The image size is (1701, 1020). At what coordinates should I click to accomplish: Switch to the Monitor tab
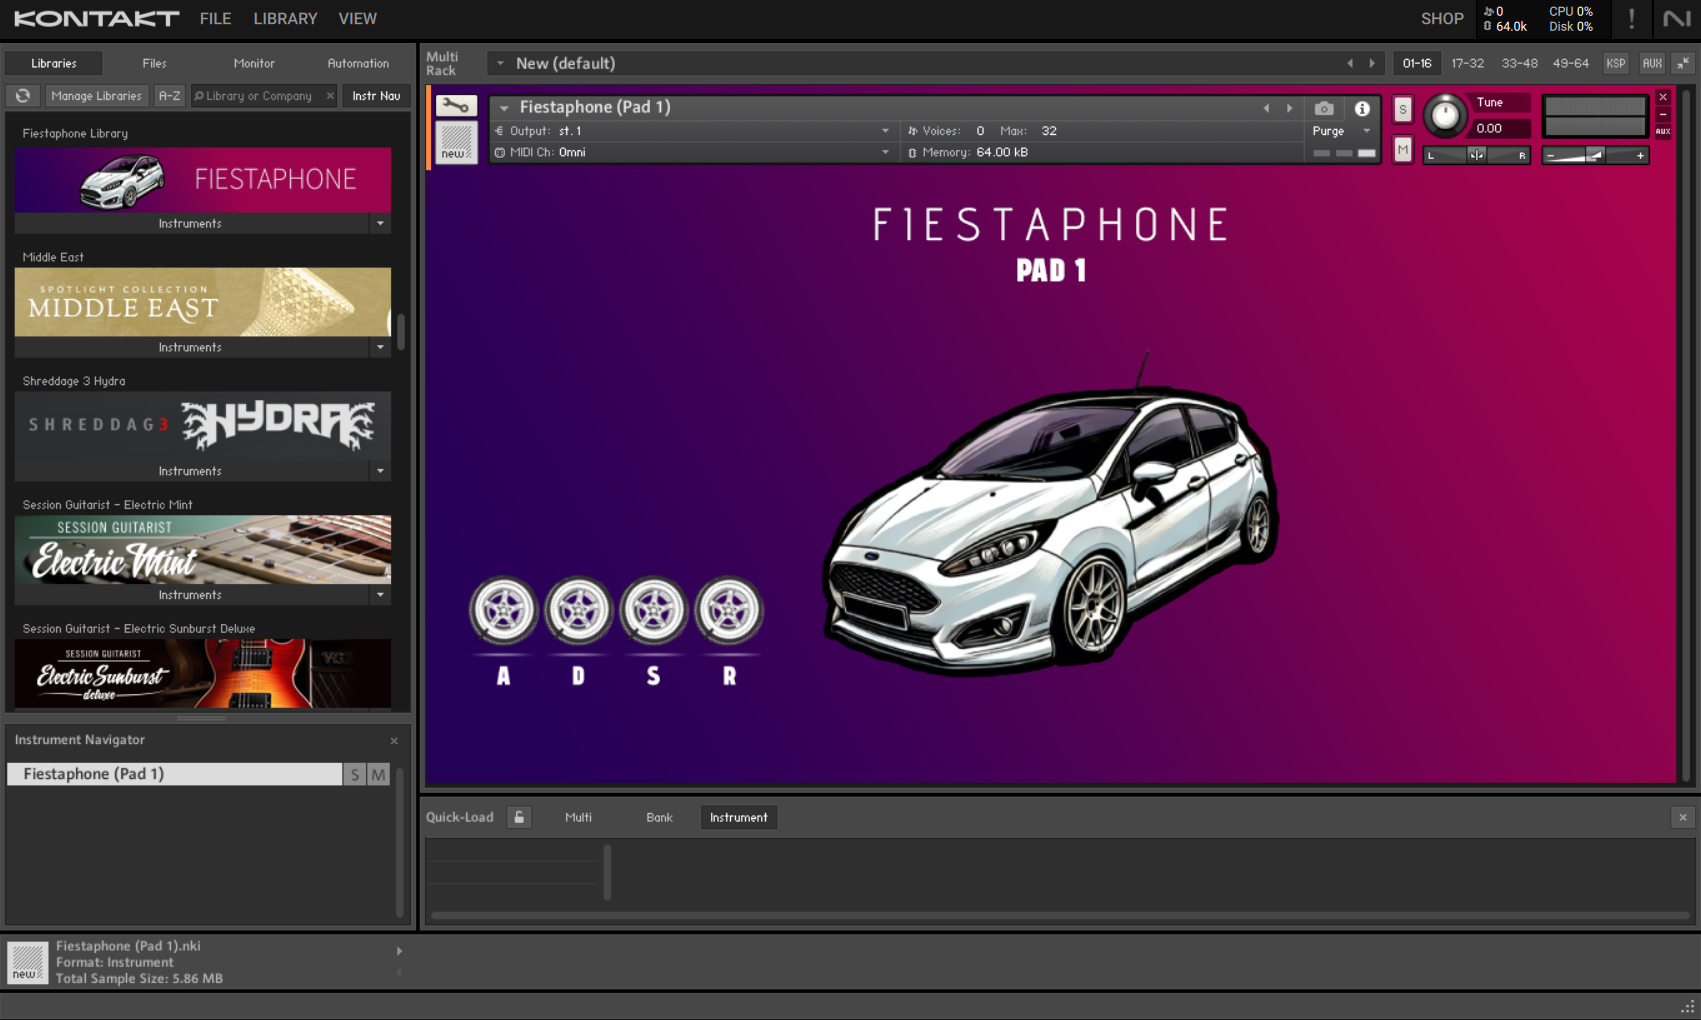click(254, 63)
